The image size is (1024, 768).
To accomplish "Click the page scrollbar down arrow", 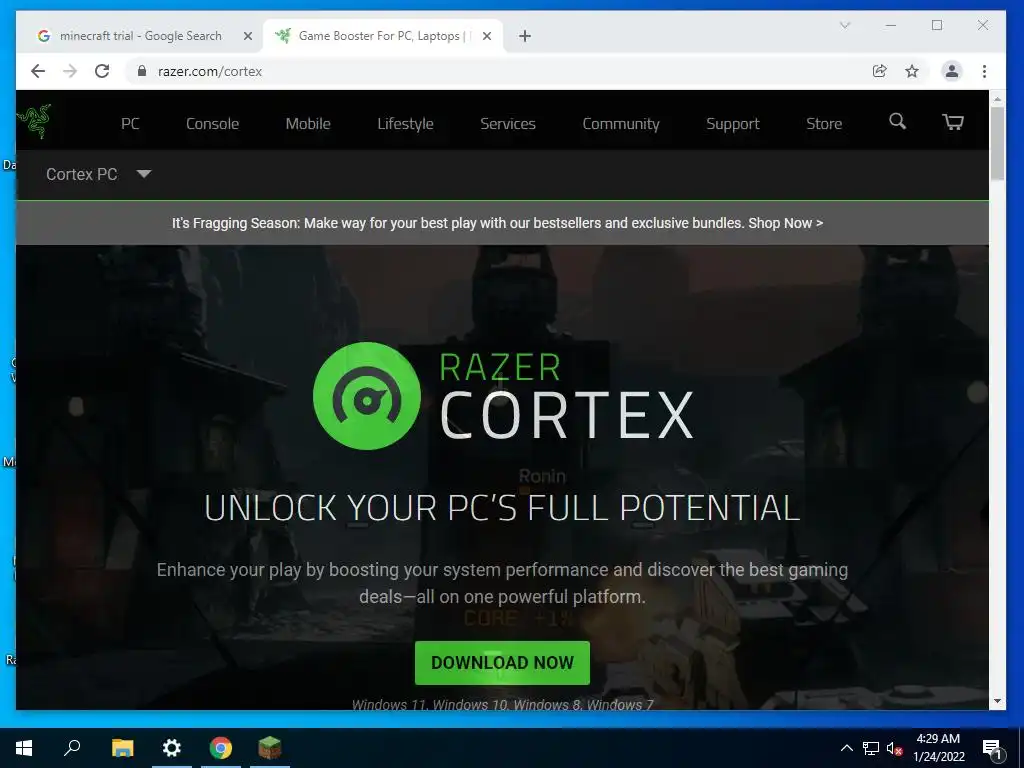I will pyautogui.click(x=997, y=701).
